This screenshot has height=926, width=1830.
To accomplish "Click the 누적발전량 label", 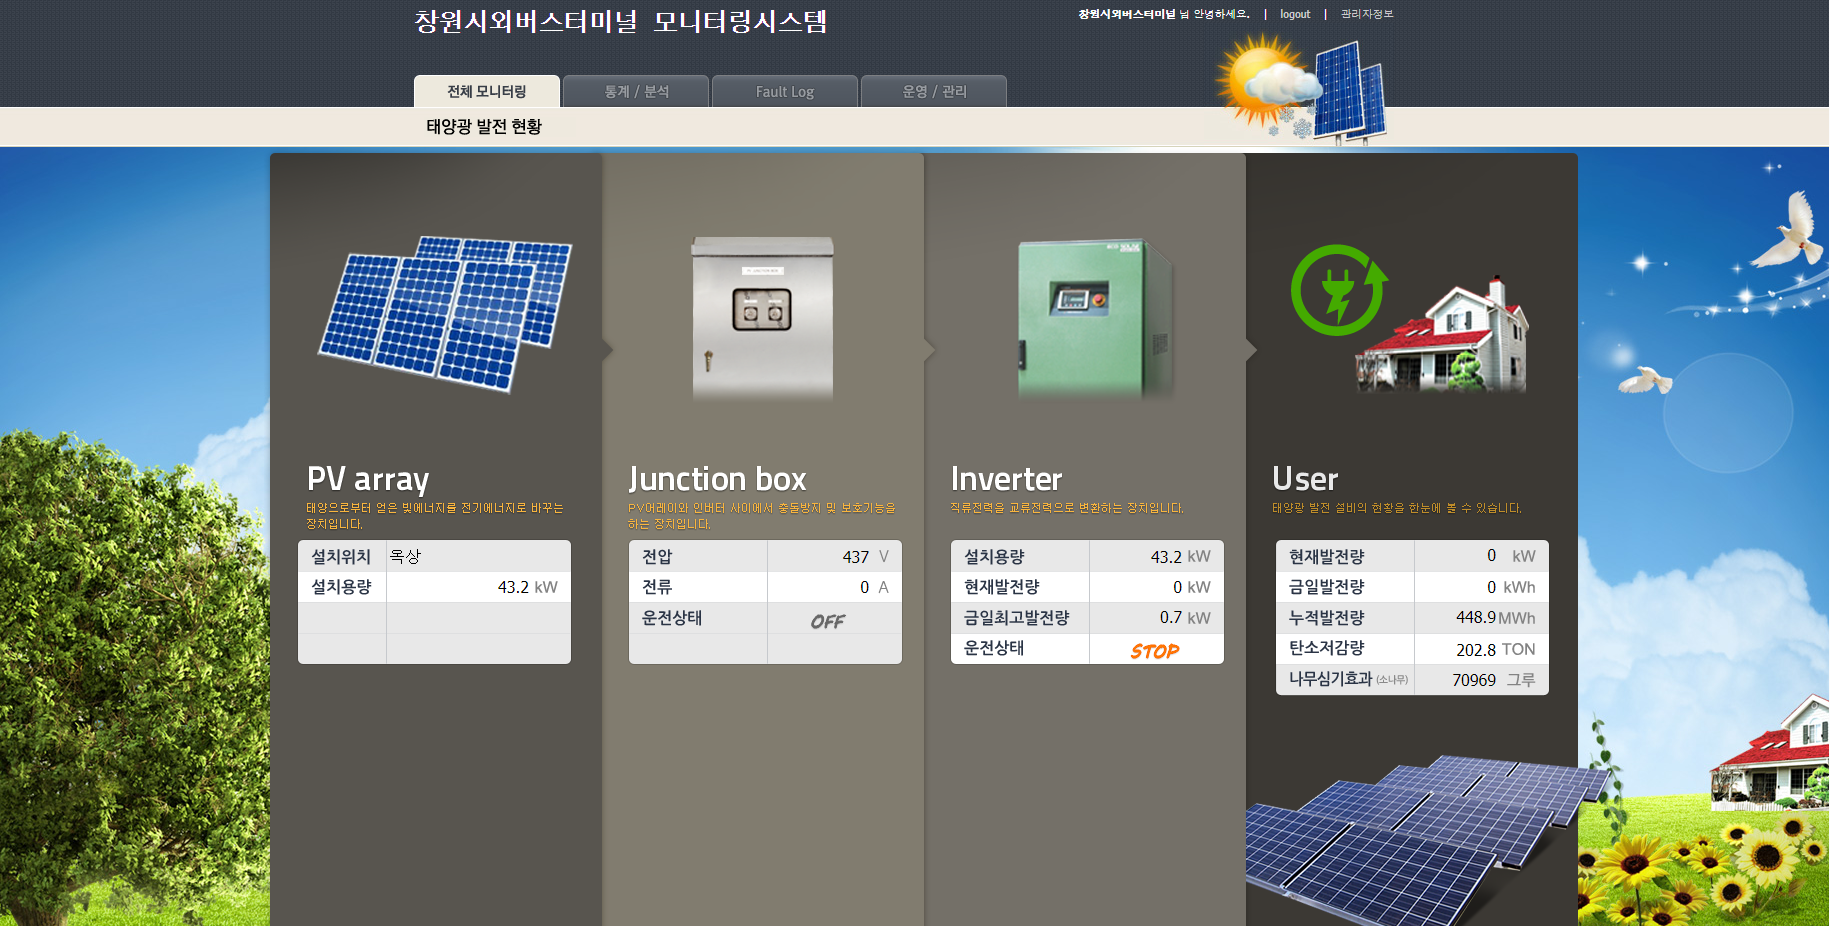I will (1326, 618).
